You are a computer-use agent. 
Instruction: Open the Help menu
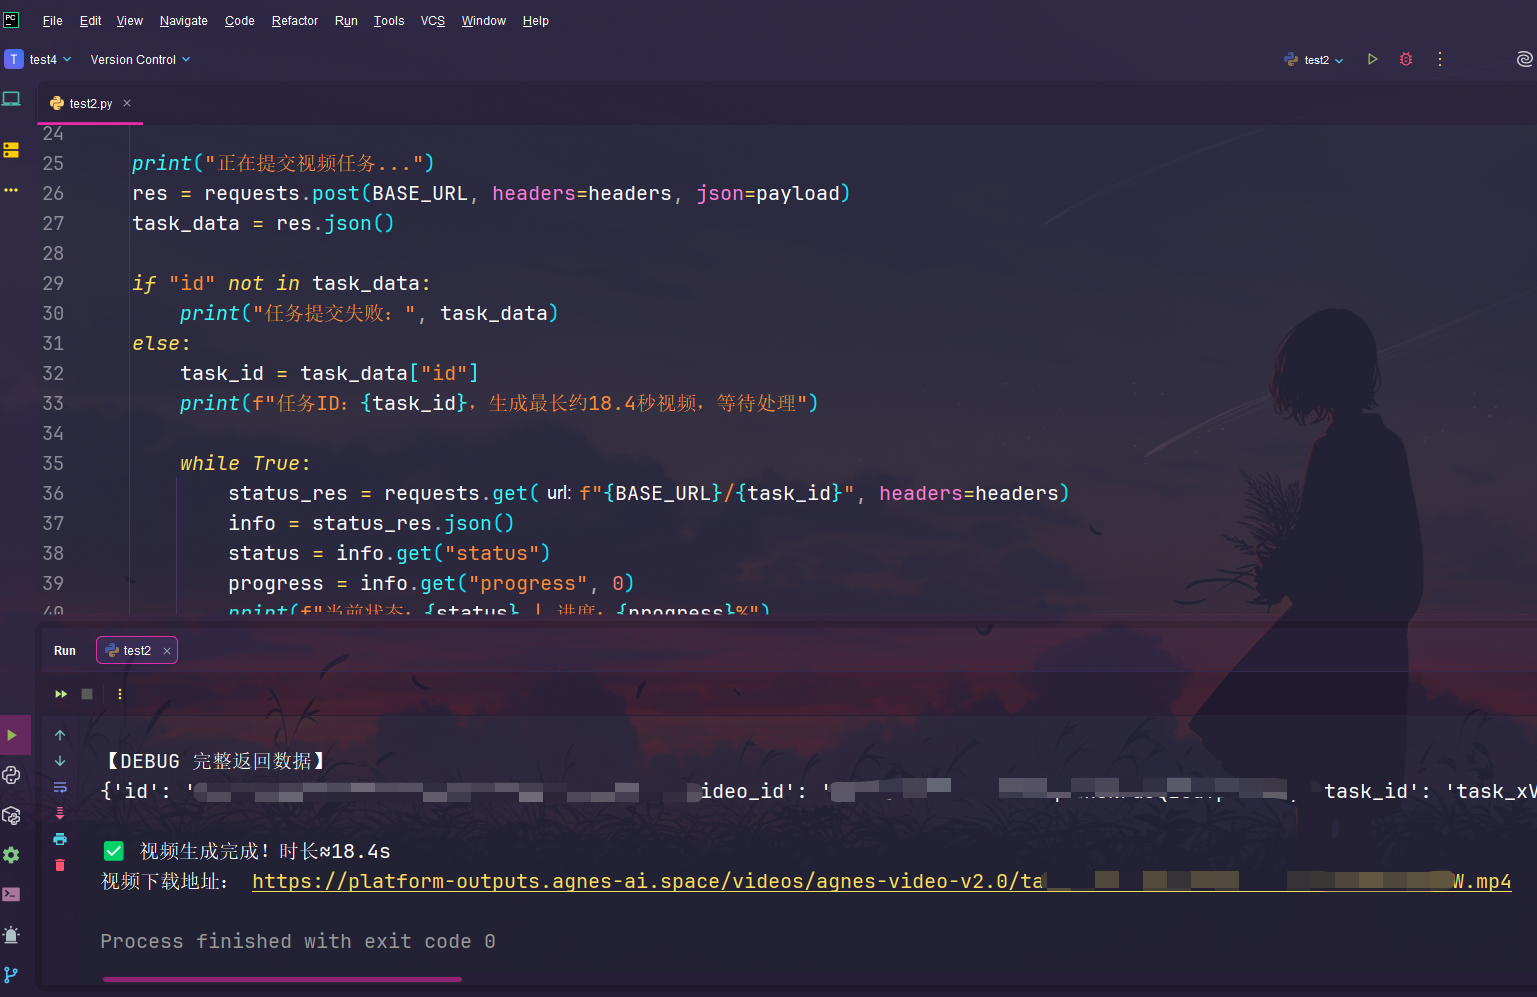click(536, 21)
